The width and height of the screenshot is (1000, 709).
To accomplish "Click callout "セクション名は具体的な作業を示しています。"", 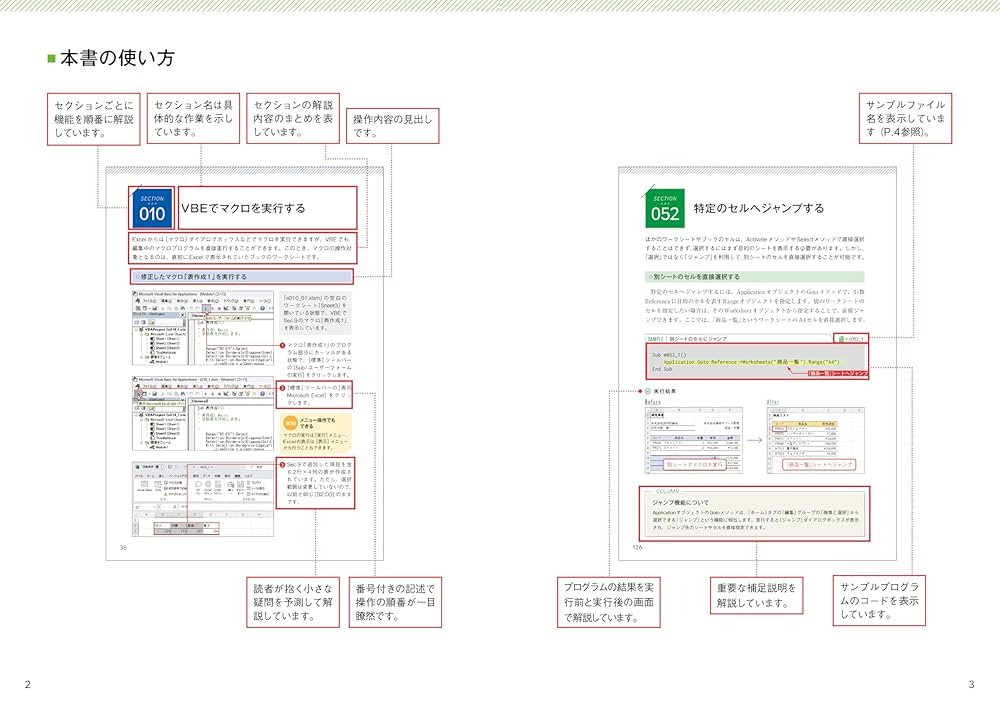I will [193, 119].
